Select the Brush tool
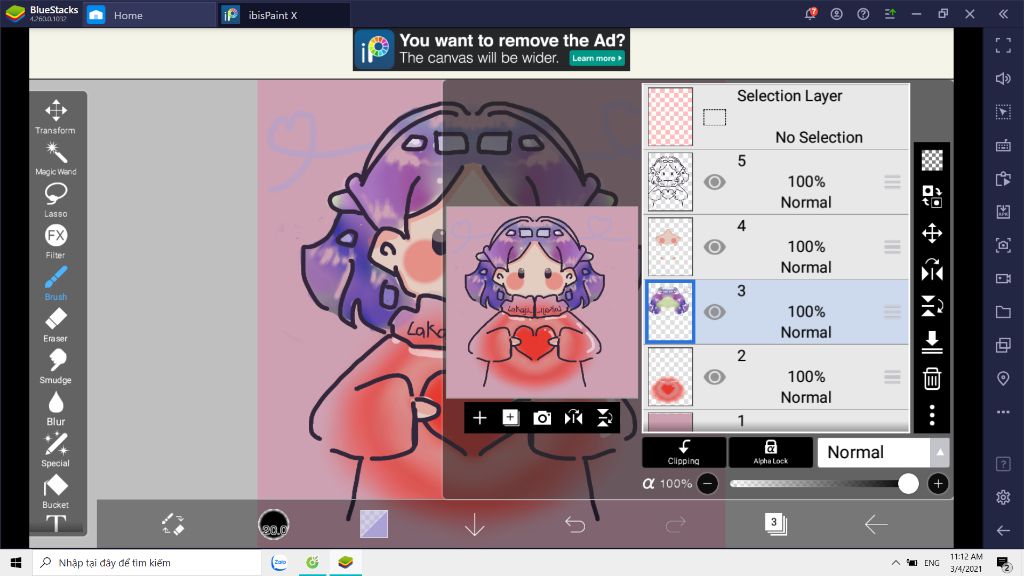Screen dimensions: 1024x576 pyautogui.click(x=56, y=283)
